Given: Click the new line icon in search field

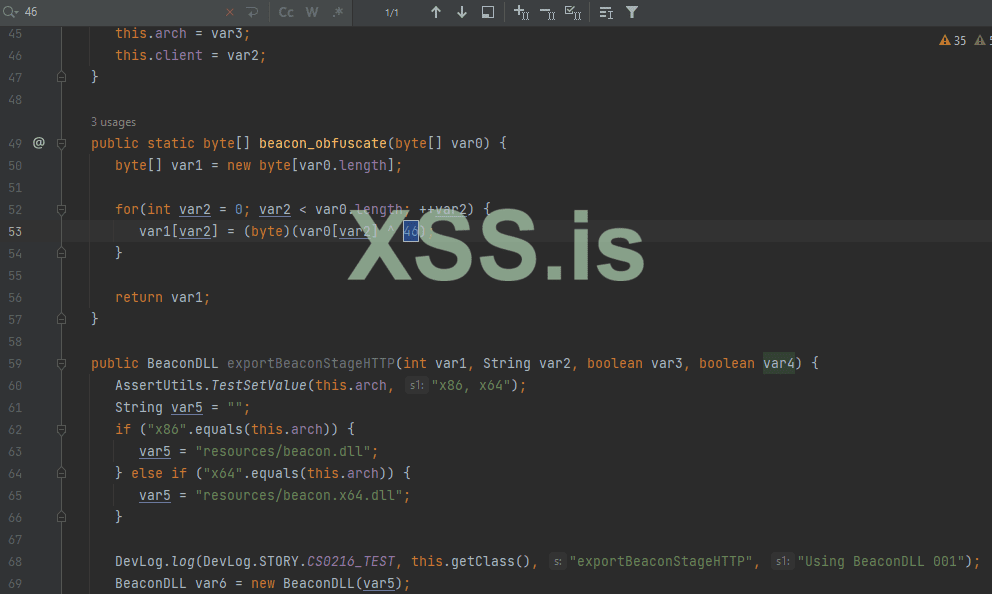Looking at the screenshot, I should tap(252, 12).
